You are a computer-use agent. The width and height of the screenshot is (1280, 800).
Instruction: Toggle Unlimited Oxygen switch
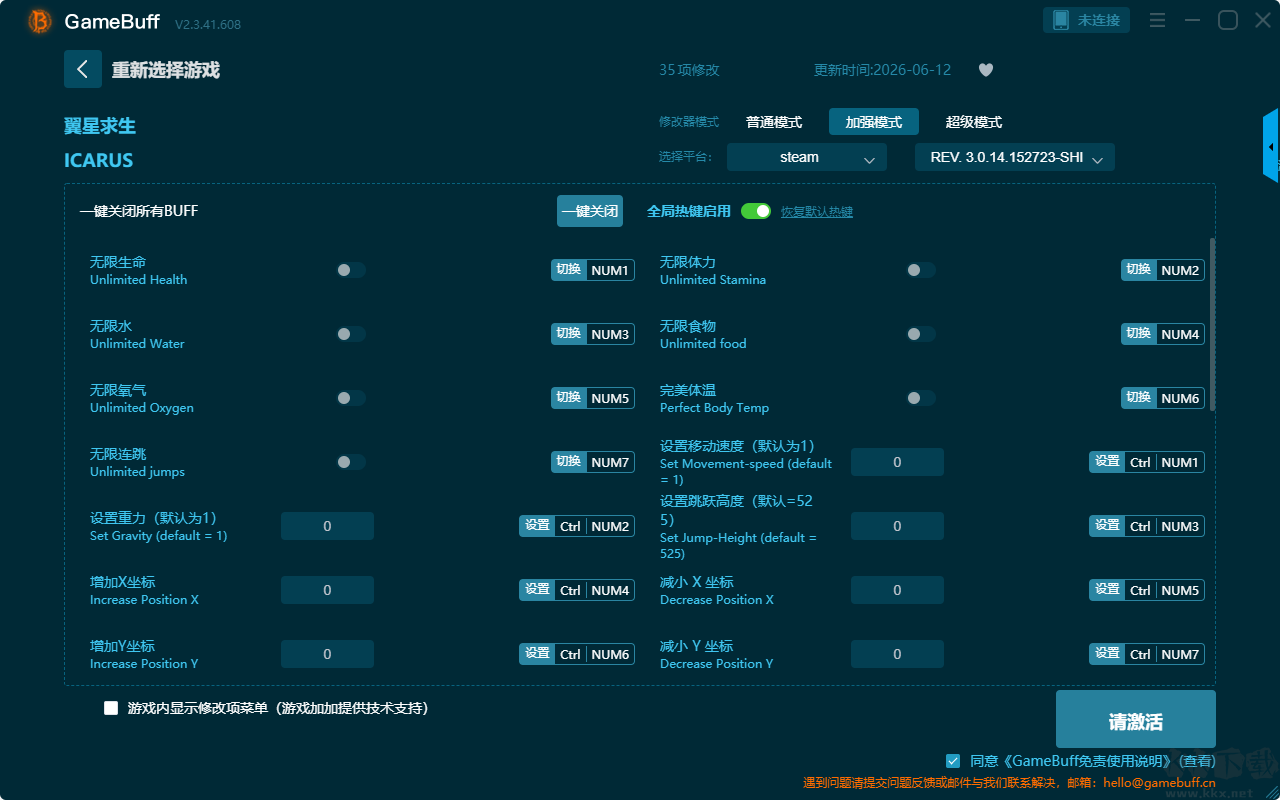[x=350, y=398]
